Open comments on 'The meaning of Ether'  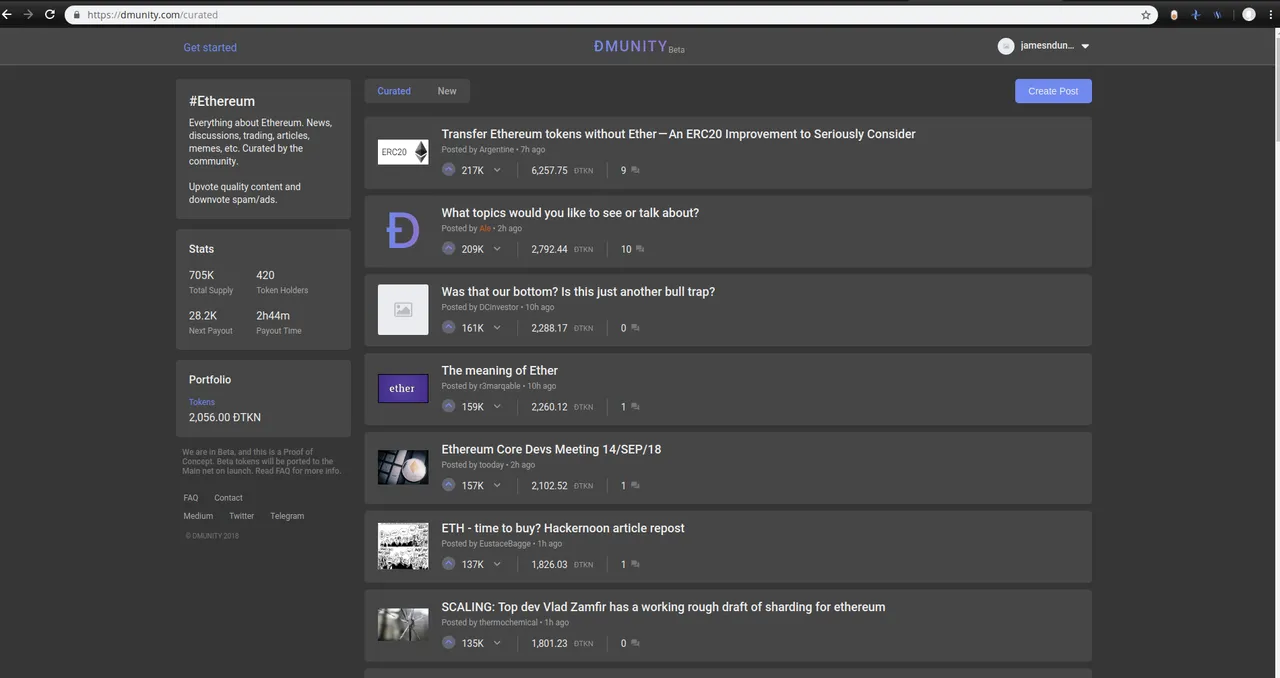(x=635, y=407)
